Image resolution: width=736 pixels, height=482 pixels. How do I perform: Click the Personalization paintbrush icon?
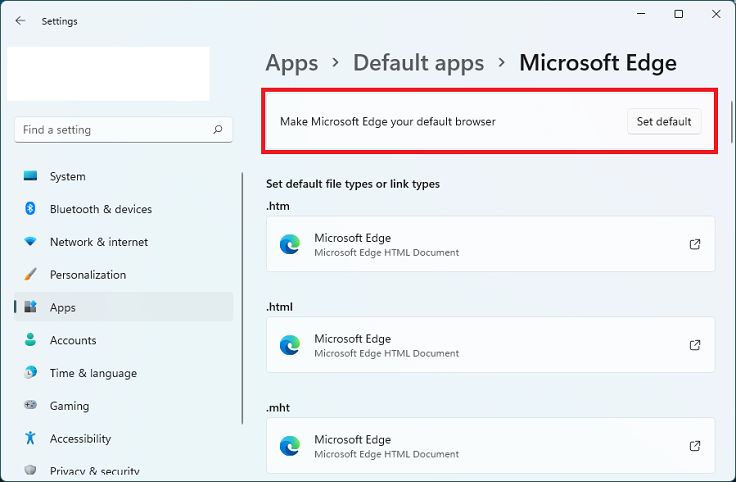pos(31,274)
